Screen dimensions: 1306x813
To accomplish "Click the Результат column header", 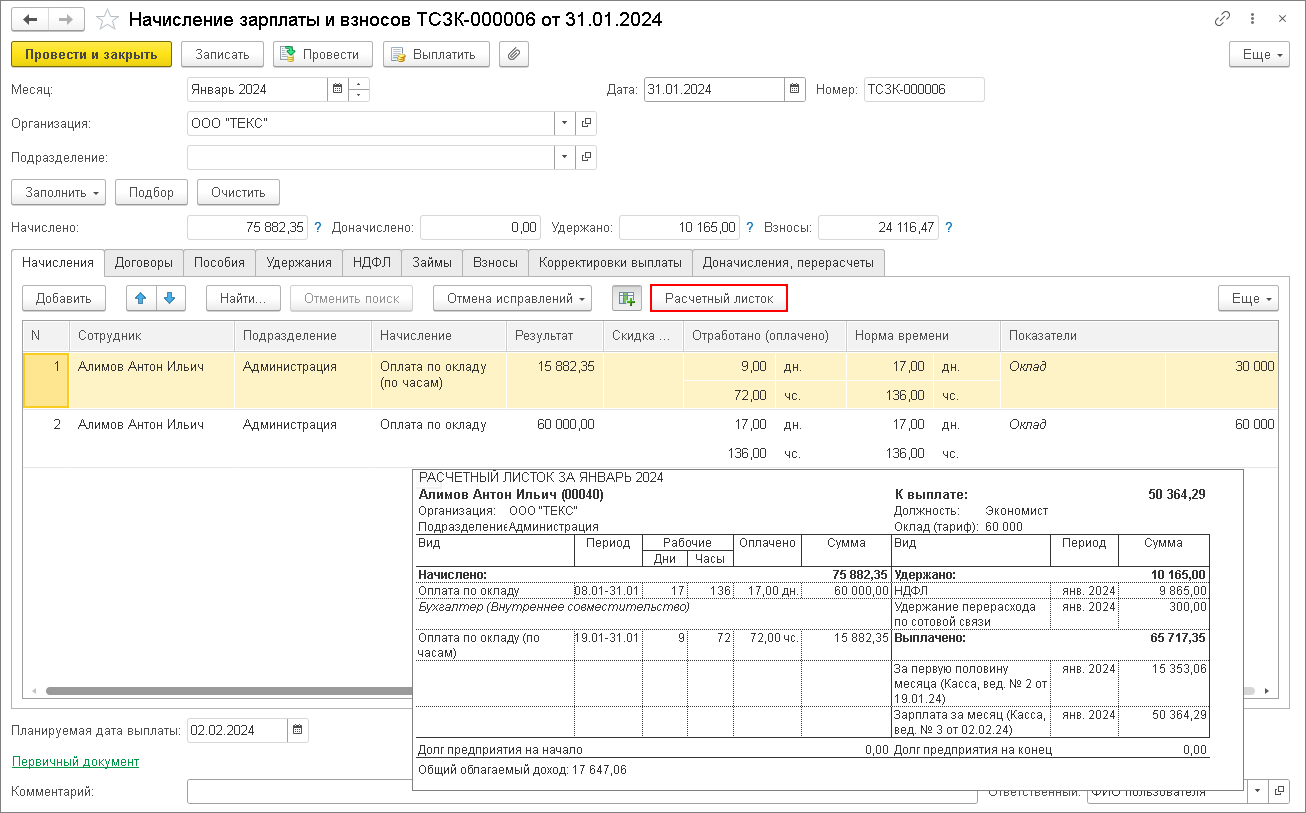I will (x=555, y=336).
